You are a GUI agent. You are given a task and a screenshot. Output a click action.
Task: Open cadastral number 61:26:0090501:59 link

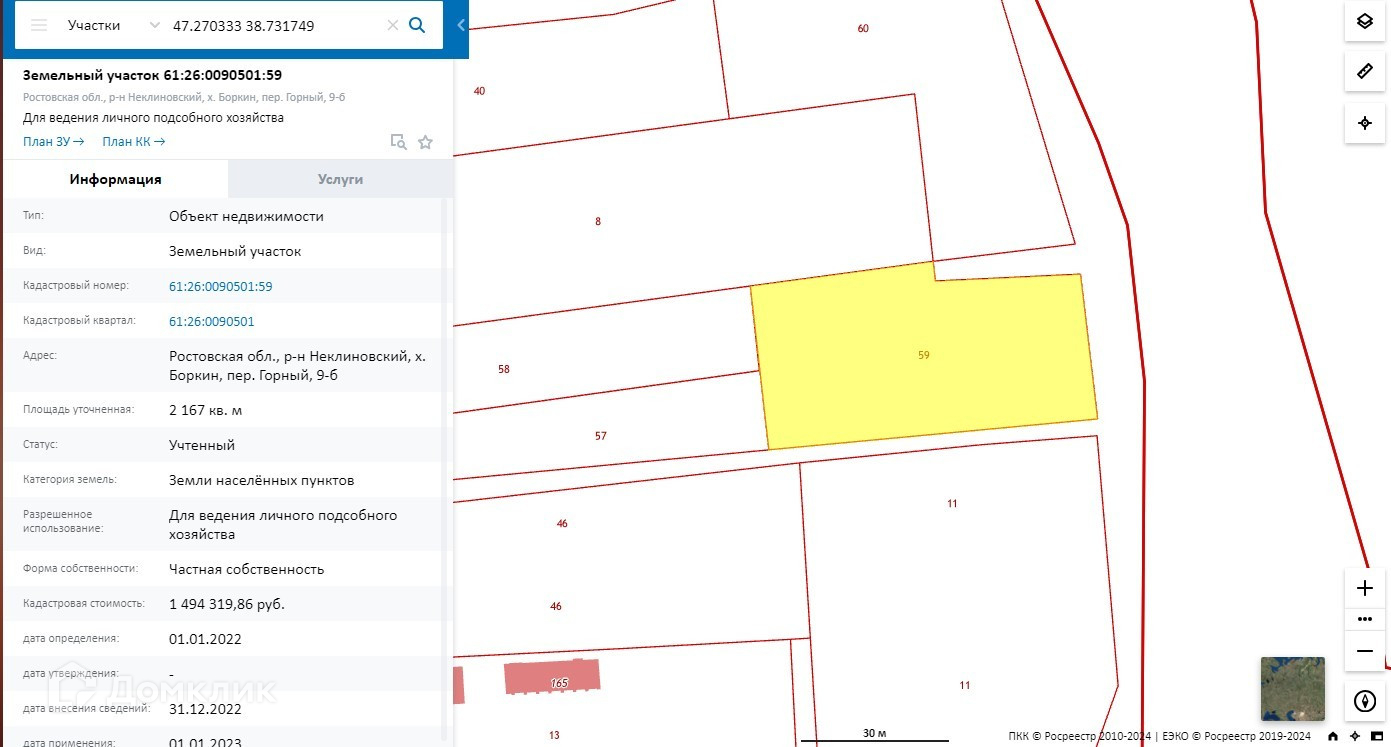point(221,287)
